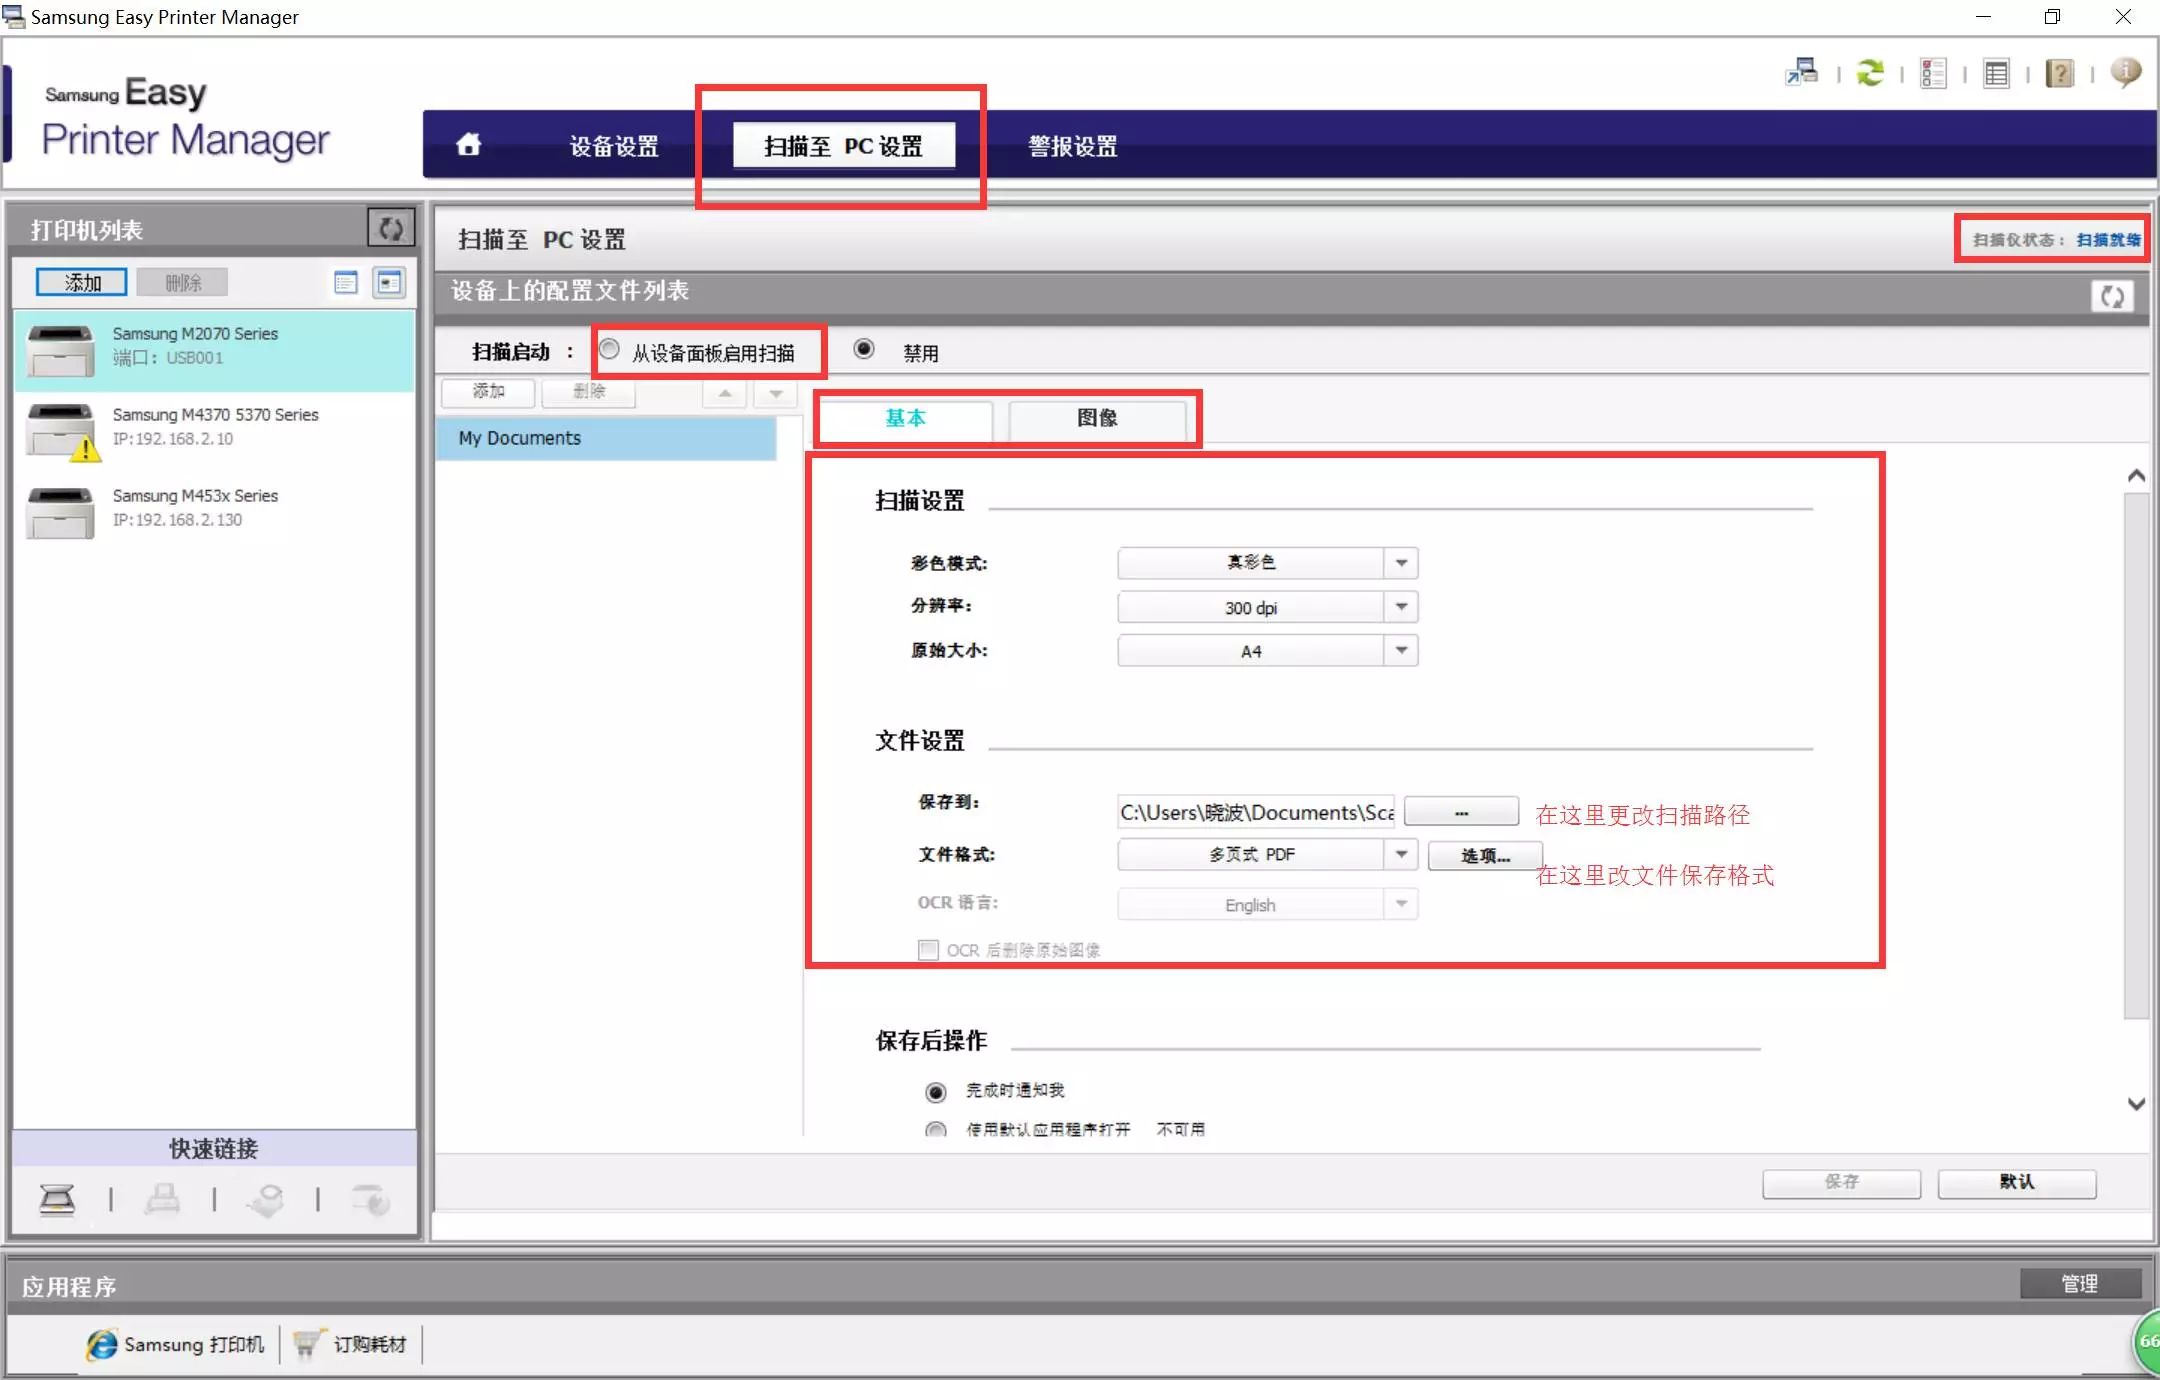Open the table list icon in top toolbar
The image size is (2160, 1380).
(1996, 73)
